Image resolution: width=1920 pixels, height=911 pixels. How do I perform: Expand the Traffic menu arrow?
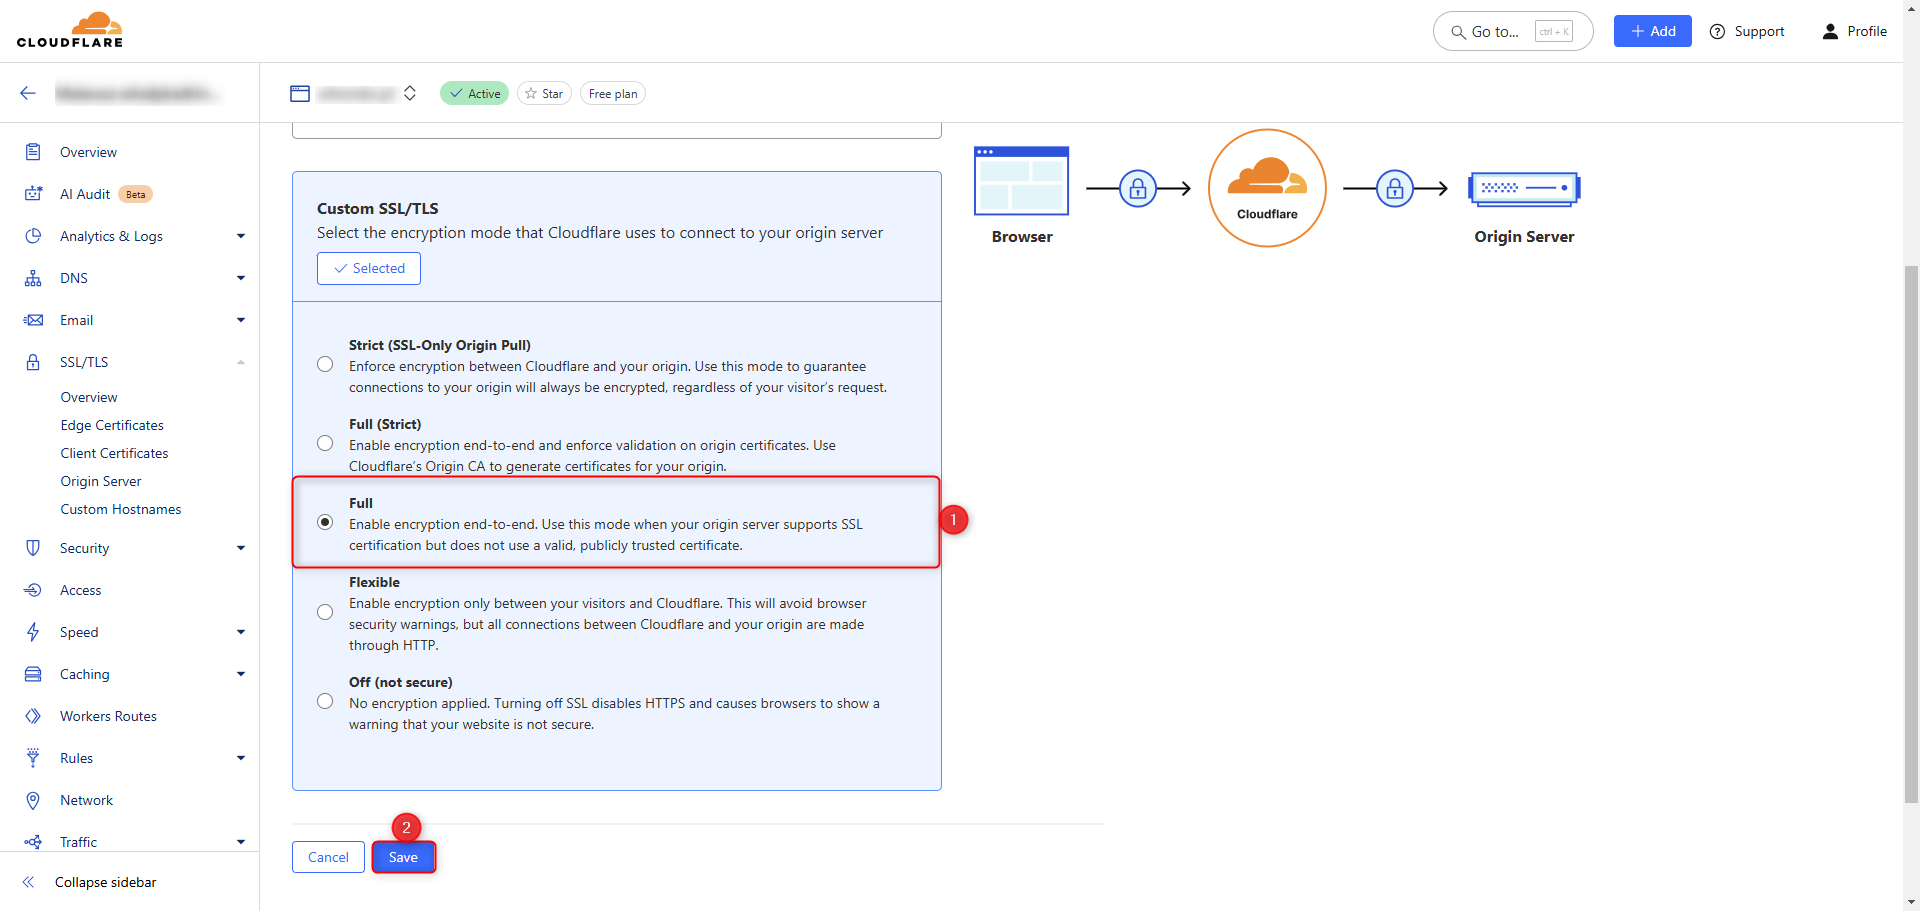(x=241, y=842)
